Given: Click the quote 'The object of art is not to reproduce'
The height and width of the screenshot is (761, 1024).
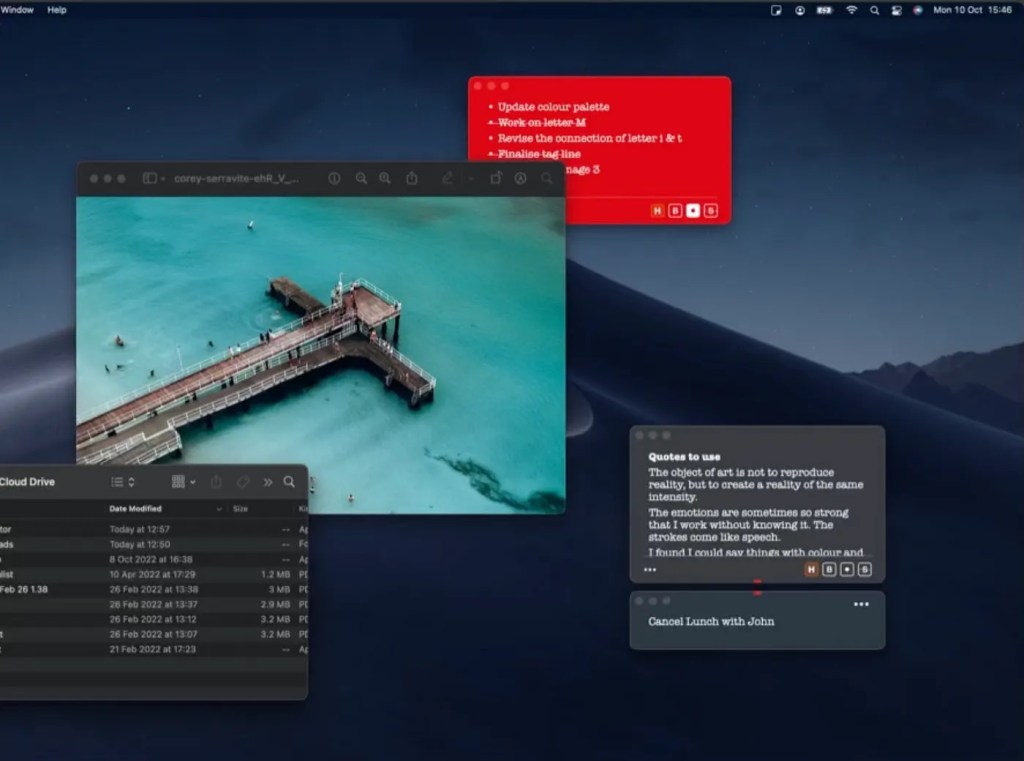Looking at the screenshot, I should click(741, 472).
